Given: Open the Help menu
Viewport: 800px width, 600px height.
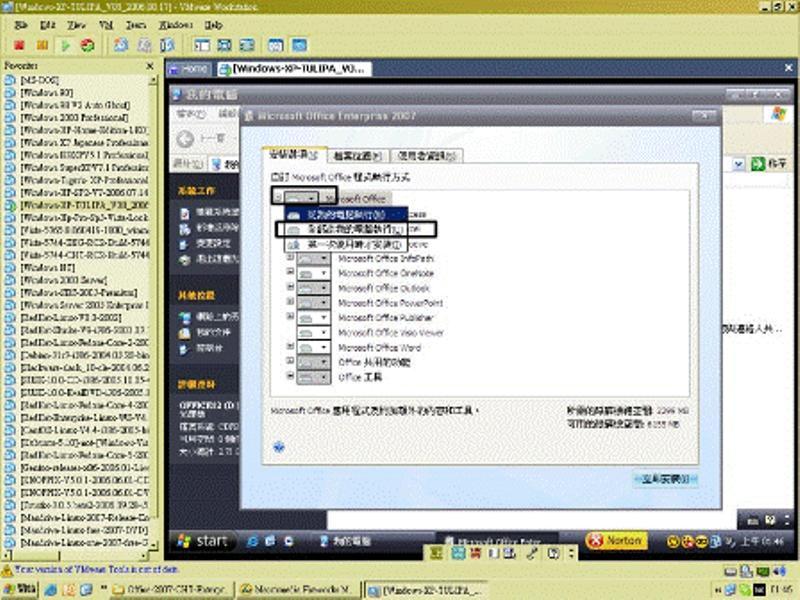Looking at the screenshot, I should coord(213,24).
